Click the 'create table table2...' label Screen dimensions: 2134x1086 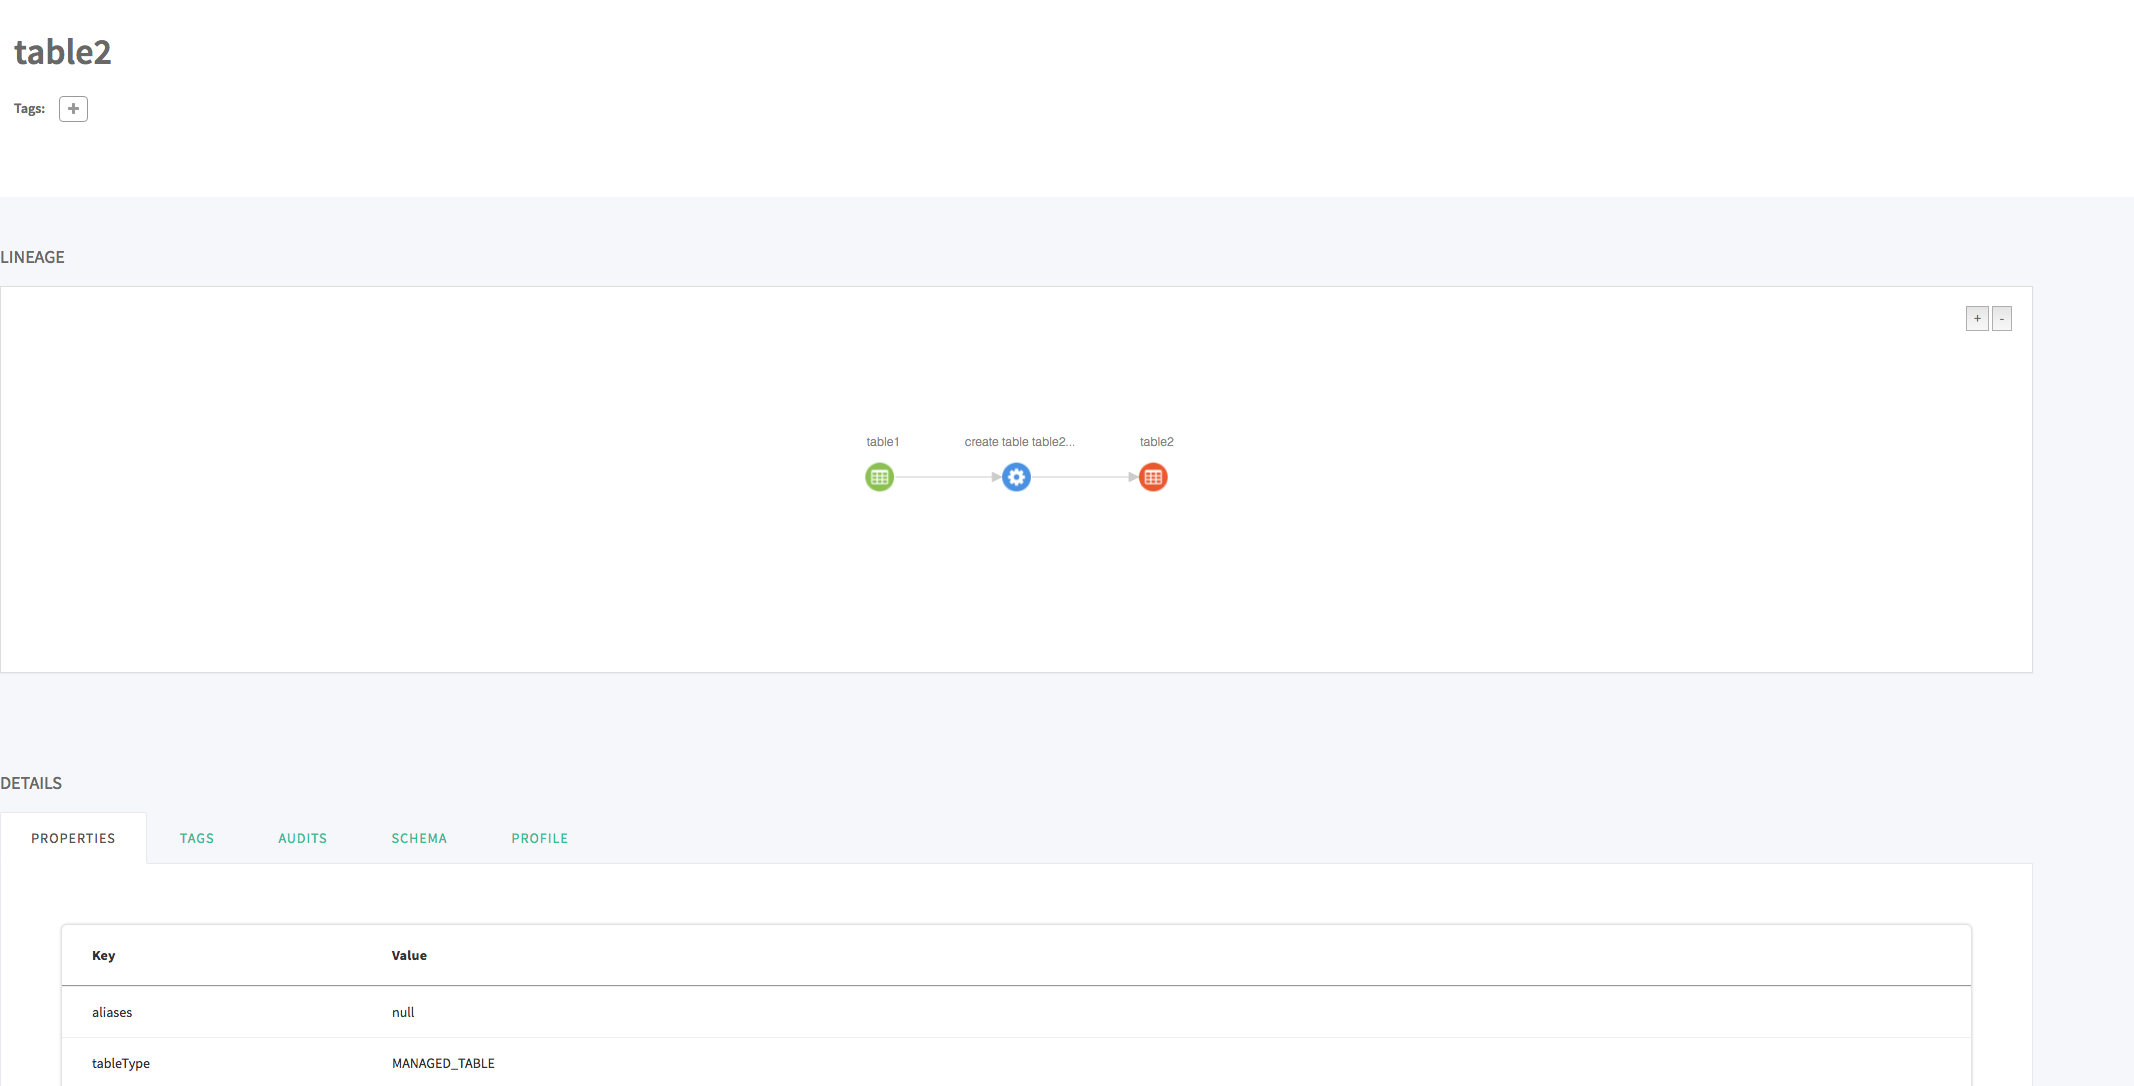(x=1019, y=442)
